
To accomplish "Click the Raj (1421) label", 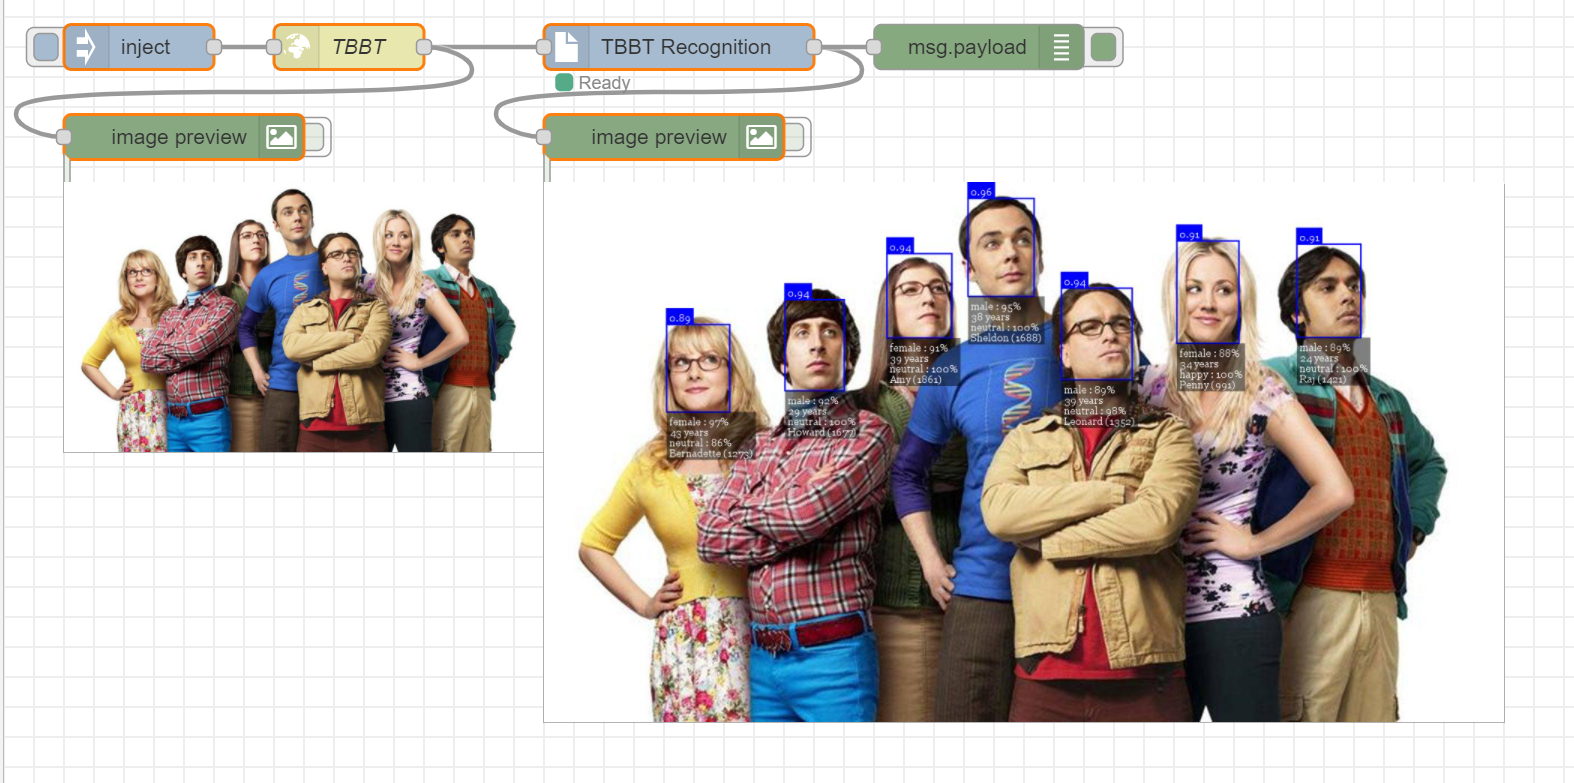I will click(x=1323, y=380).
